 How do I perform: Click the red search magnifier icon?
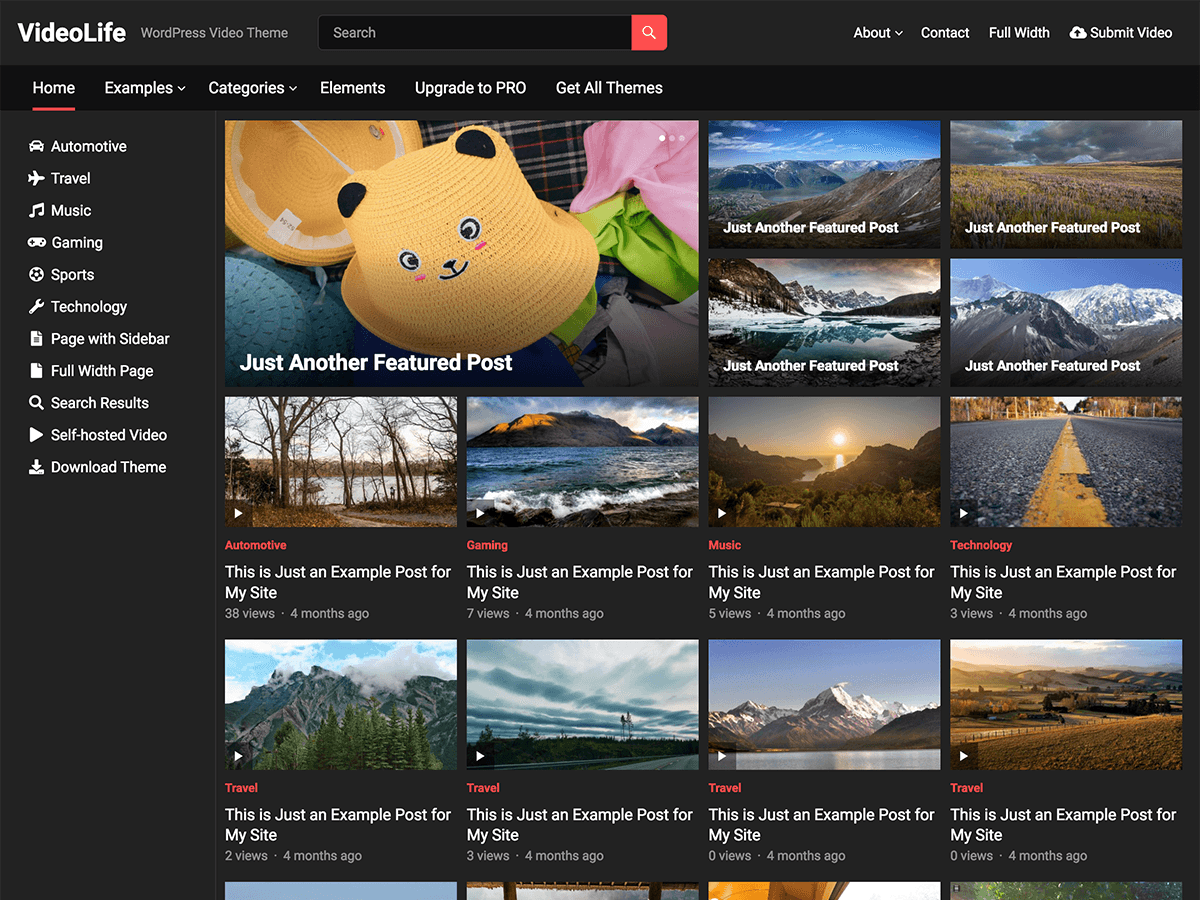pos(649,32)
